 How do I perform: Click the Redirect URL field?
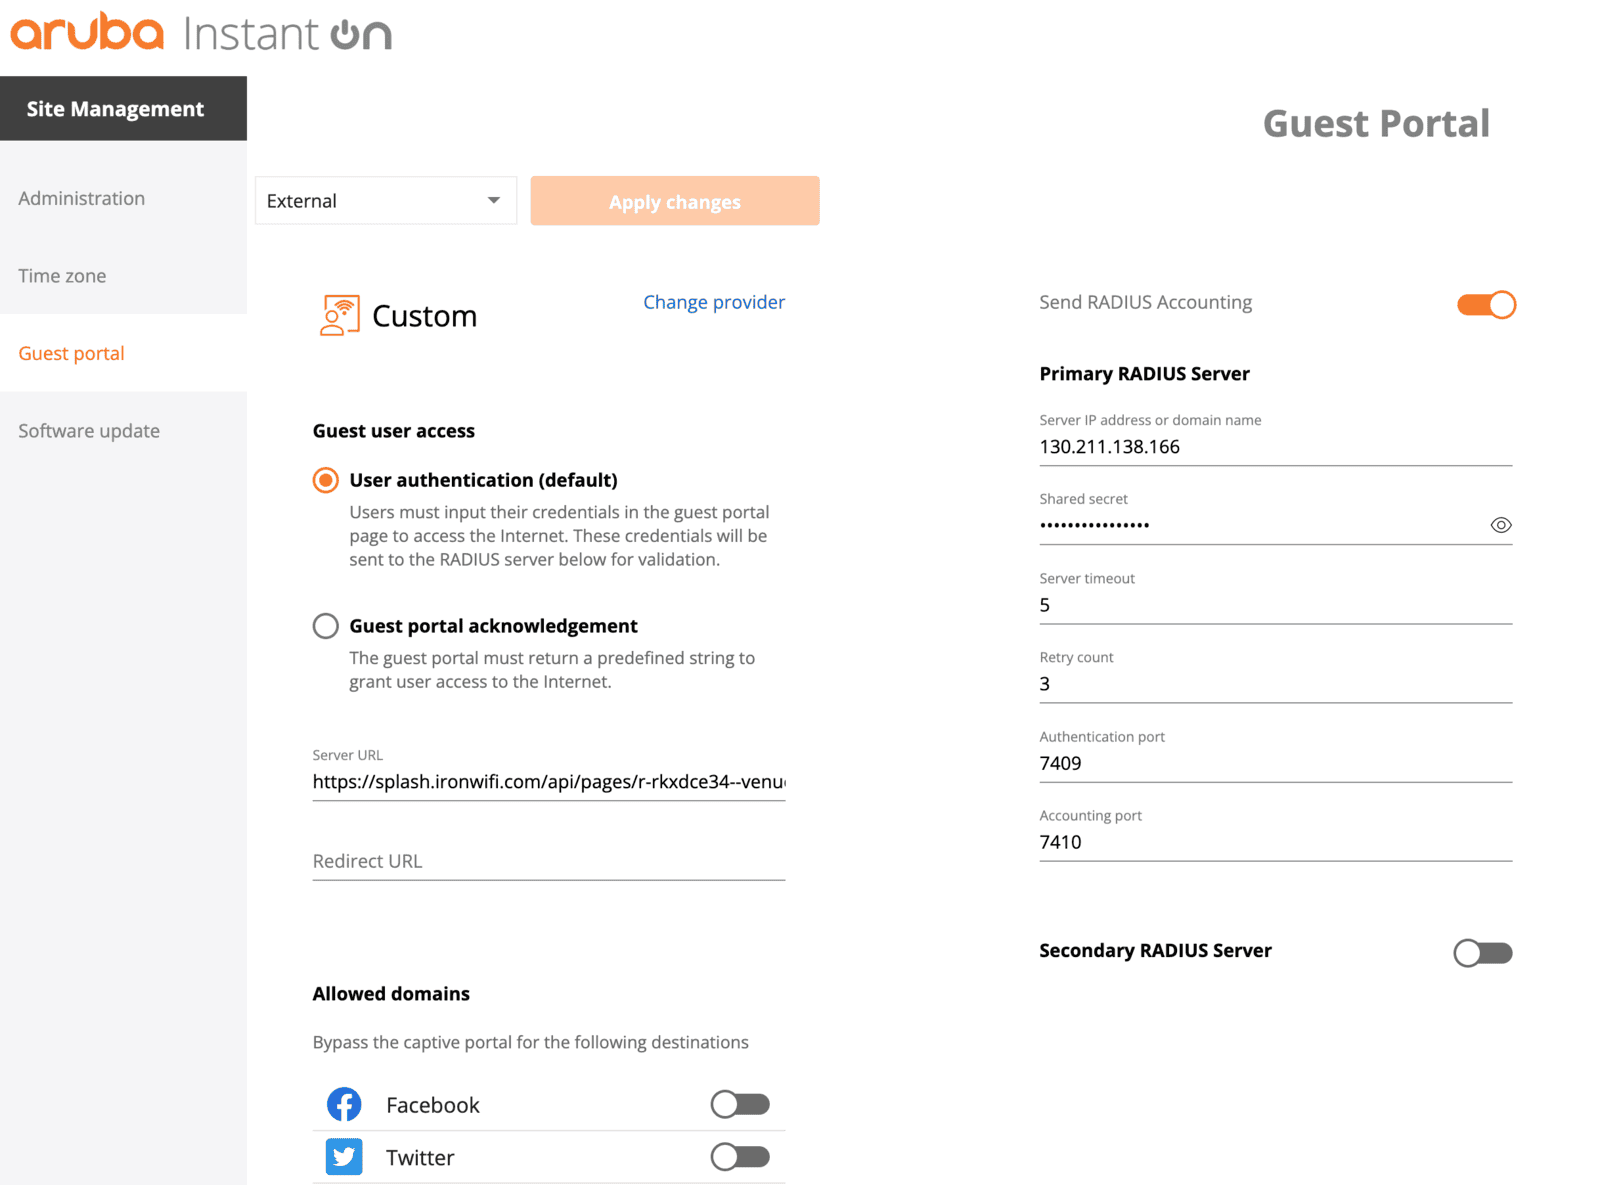click(x=549, y=861)
